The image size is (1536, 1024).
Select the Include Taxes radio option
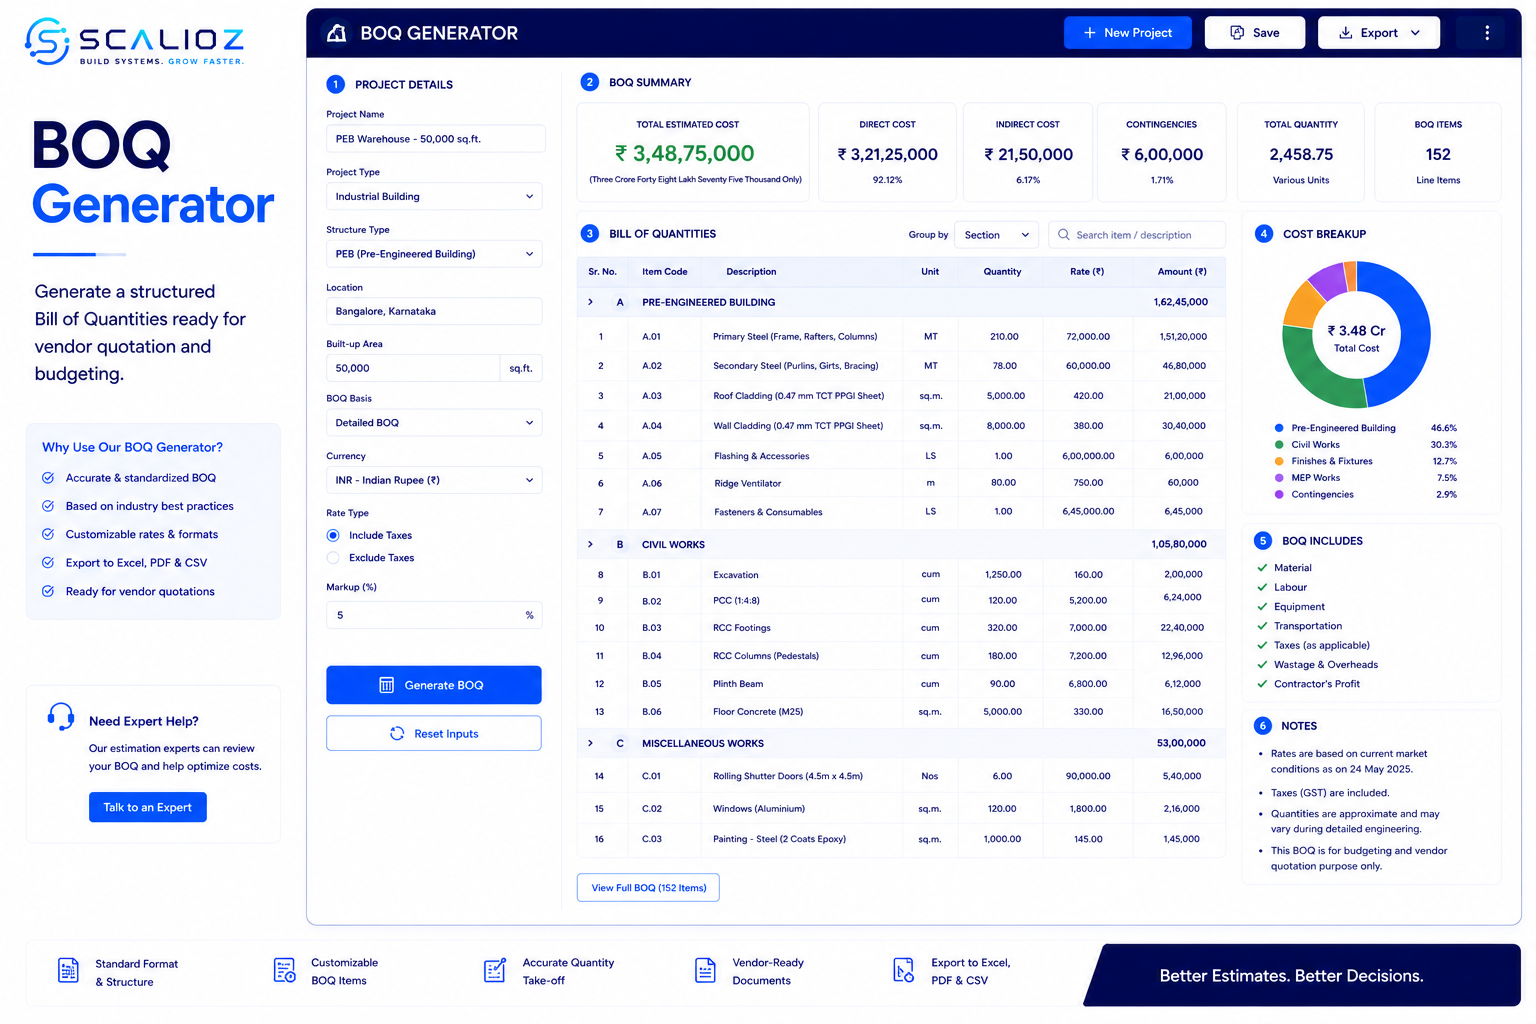(333, 536)
